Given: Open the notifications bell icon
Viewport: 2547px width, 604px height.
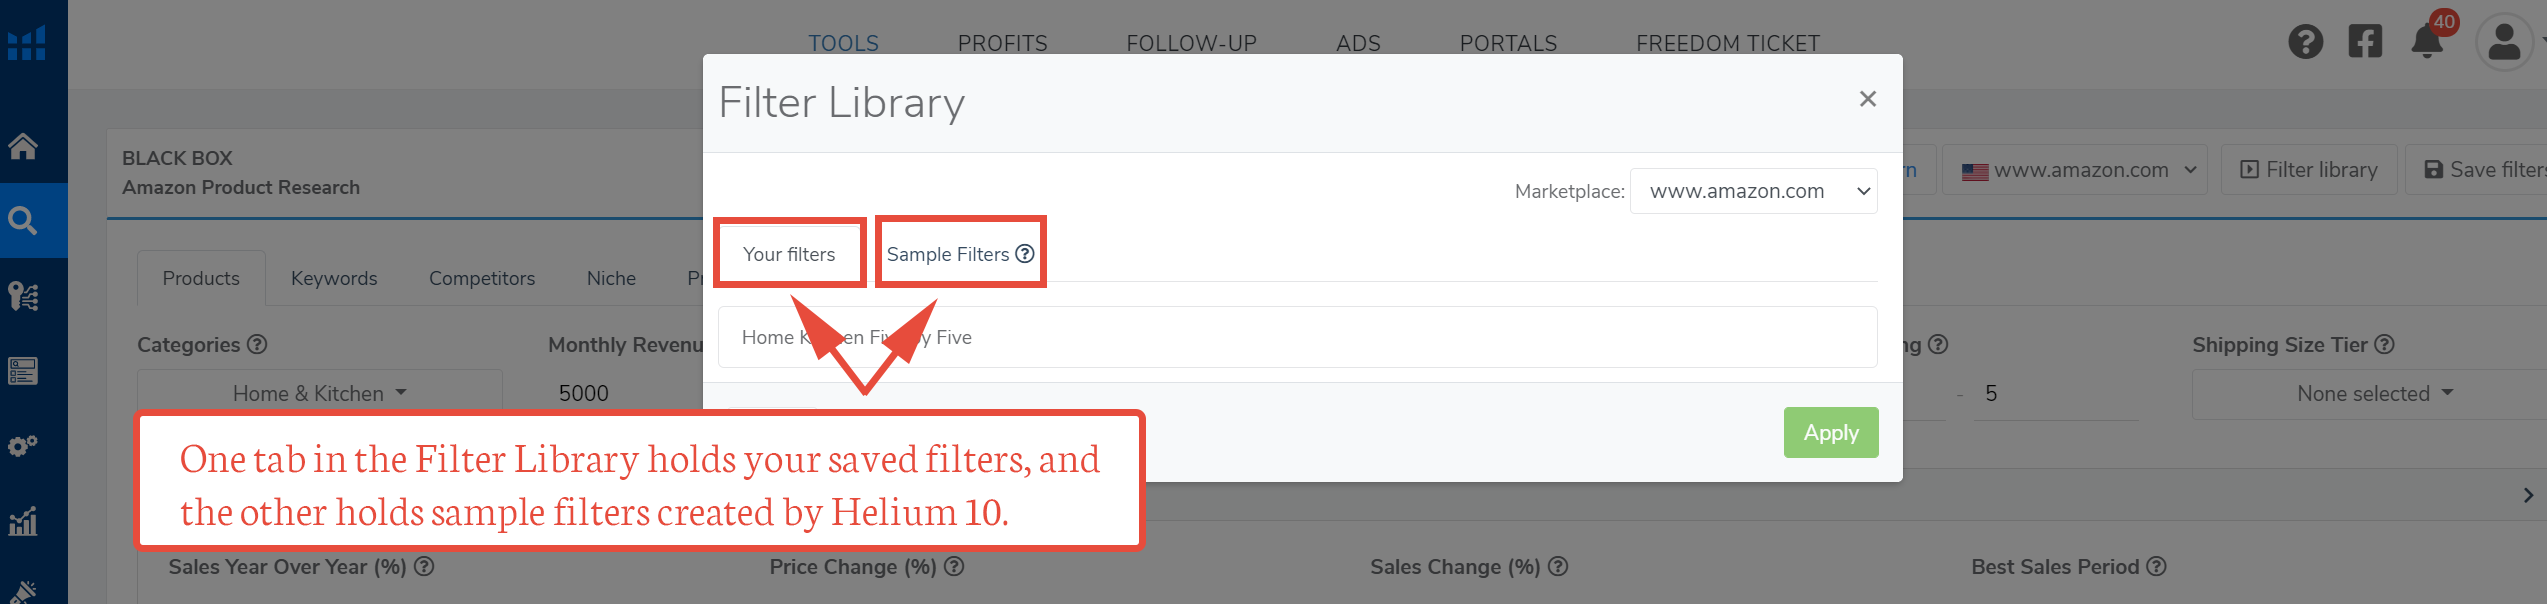Looking at the screenshot, I should pyautogui.click(x=2427, y=42).
